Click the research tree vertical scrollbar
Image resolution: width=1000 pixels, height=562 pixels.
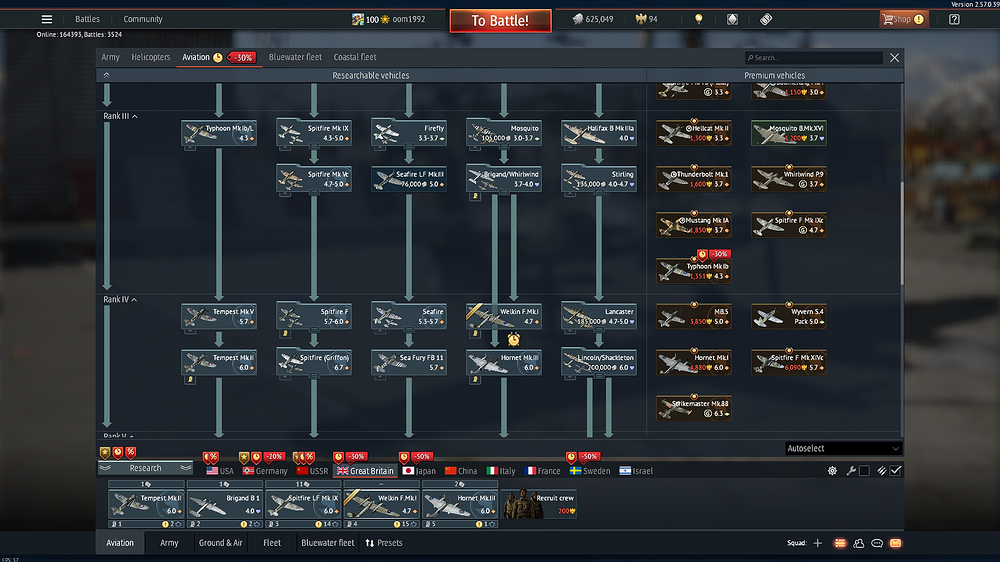[x=902, y=233]
